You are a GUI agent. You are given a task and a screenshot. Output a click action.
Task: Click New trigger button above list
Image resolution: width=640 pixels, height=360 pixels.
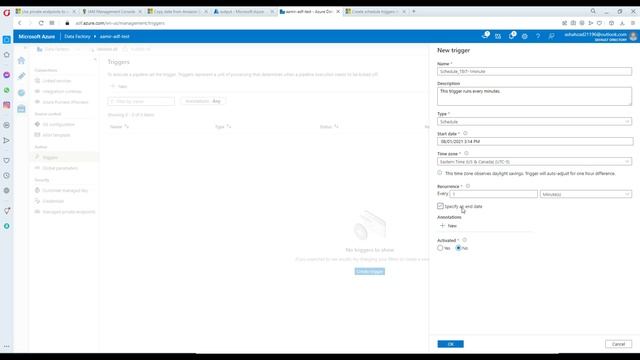[119, 87]
